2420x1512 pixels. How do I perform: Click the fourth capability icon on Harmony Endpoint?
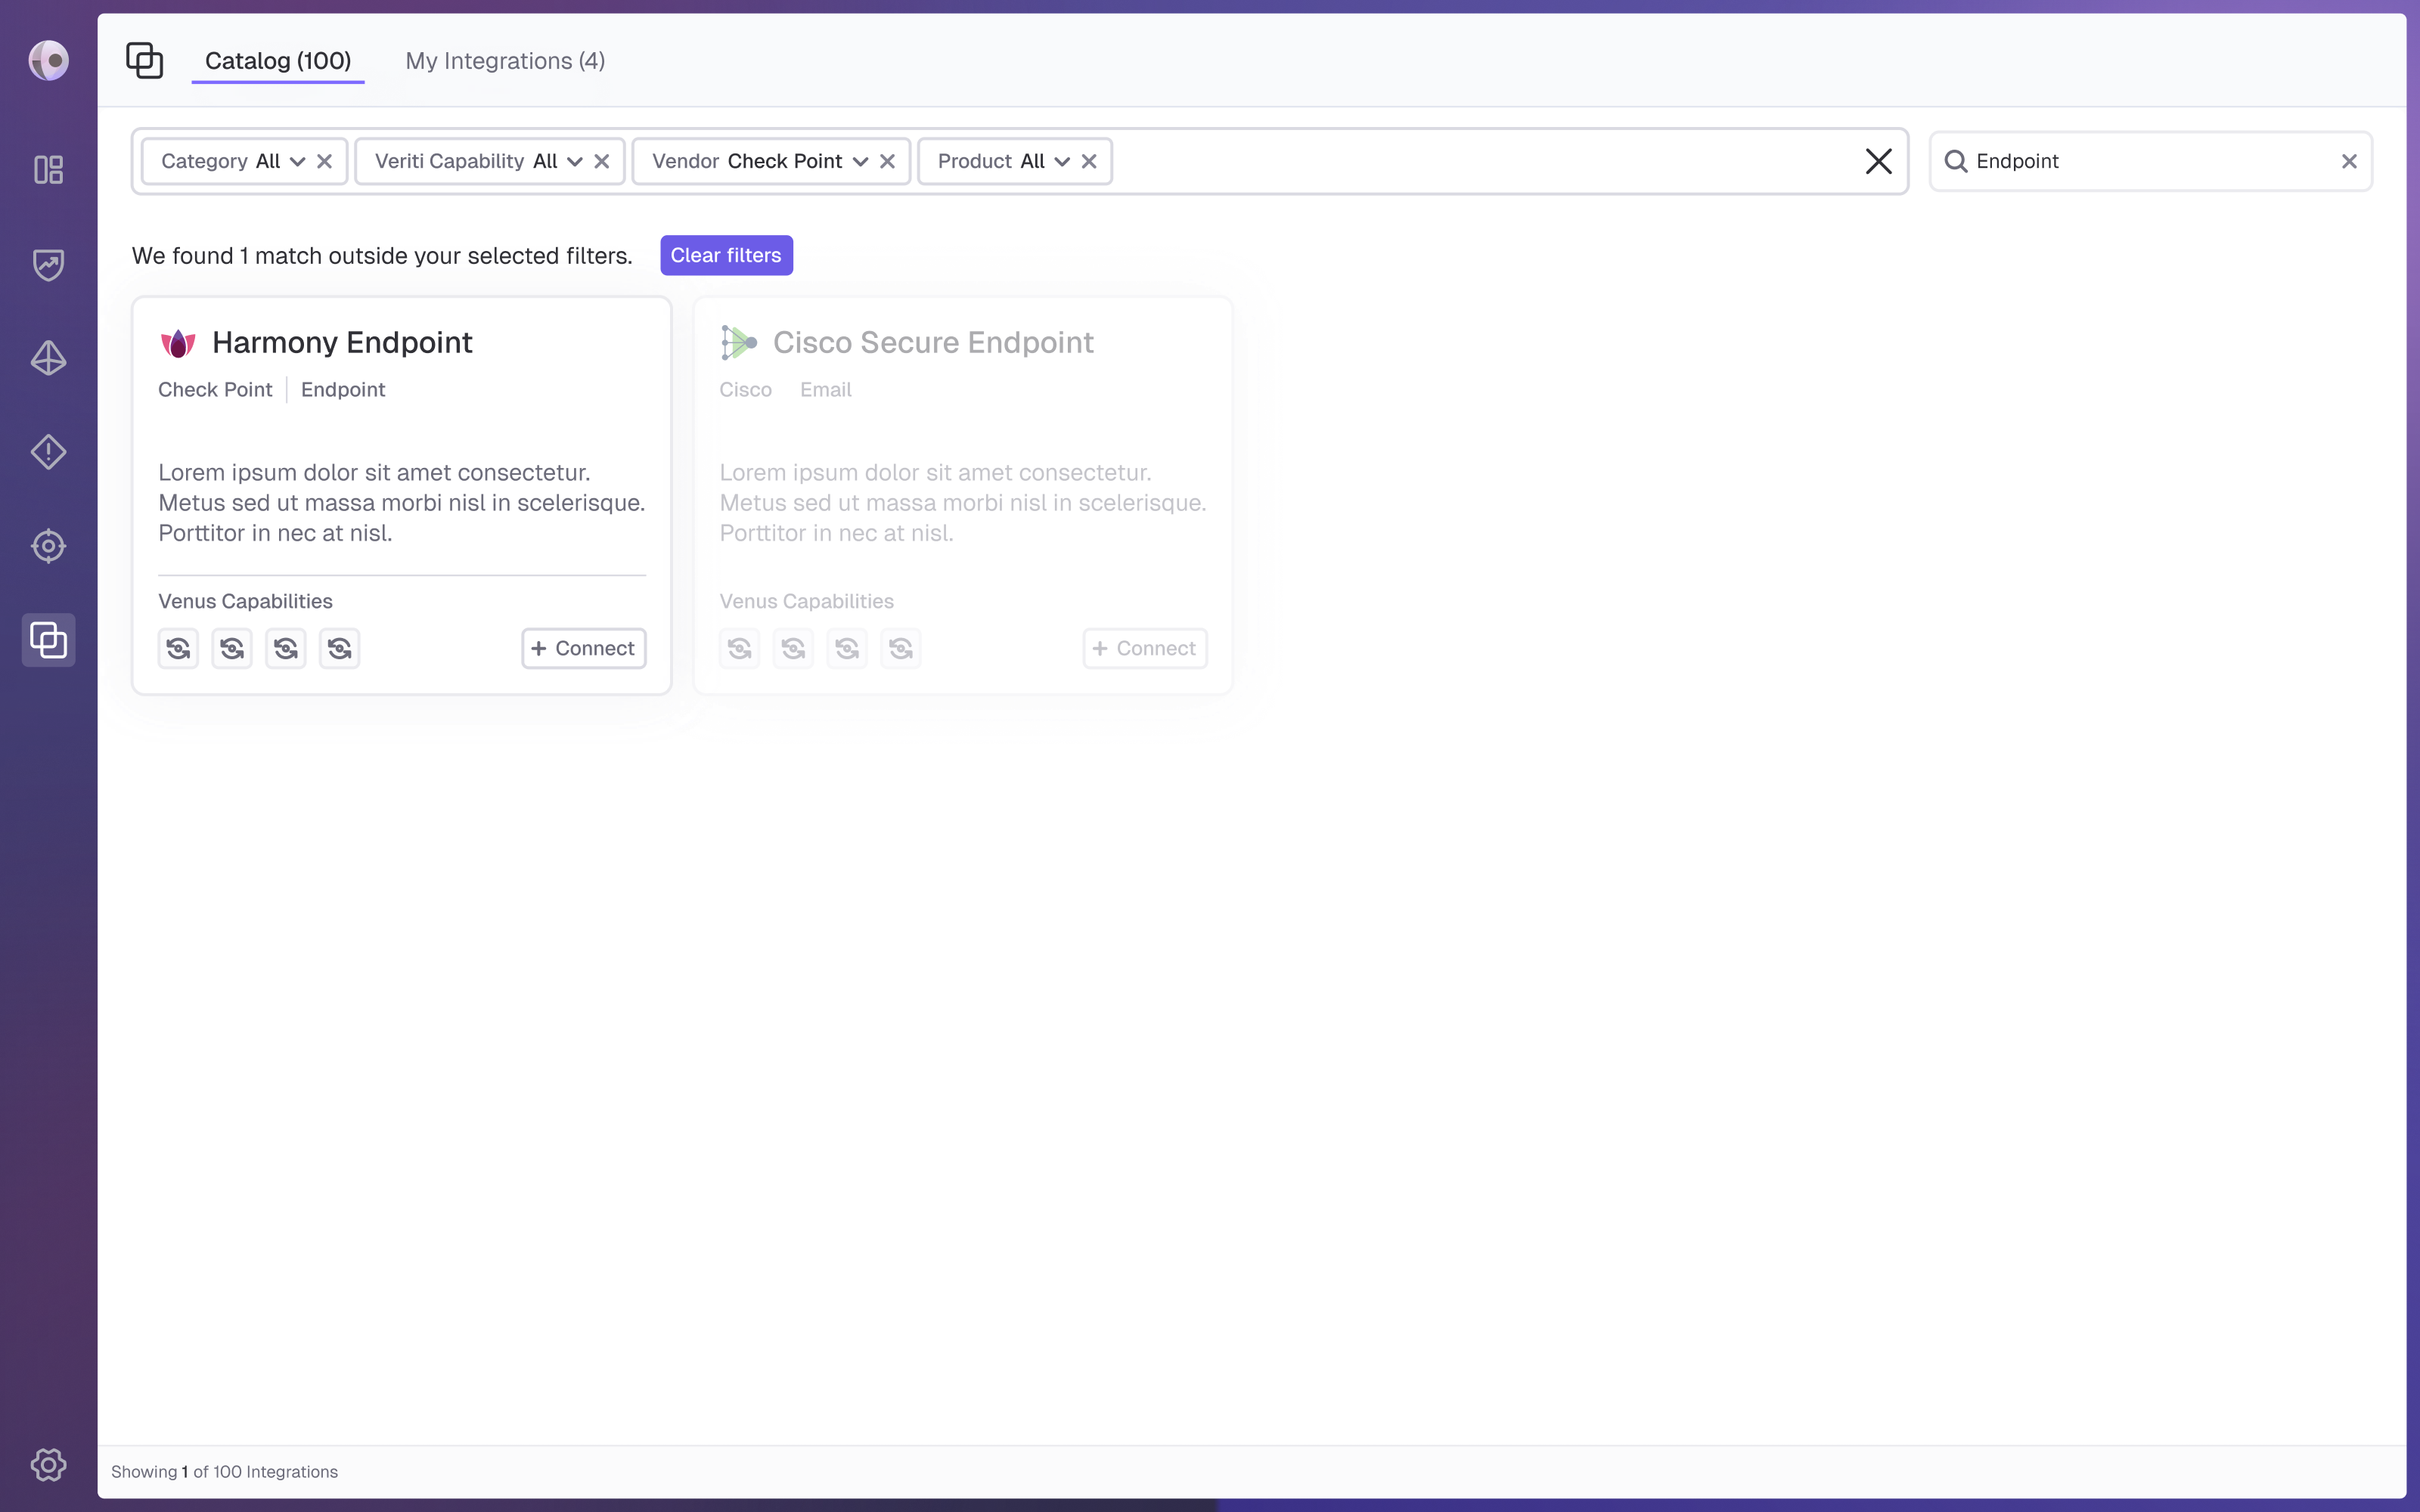(x=339, y=648)
